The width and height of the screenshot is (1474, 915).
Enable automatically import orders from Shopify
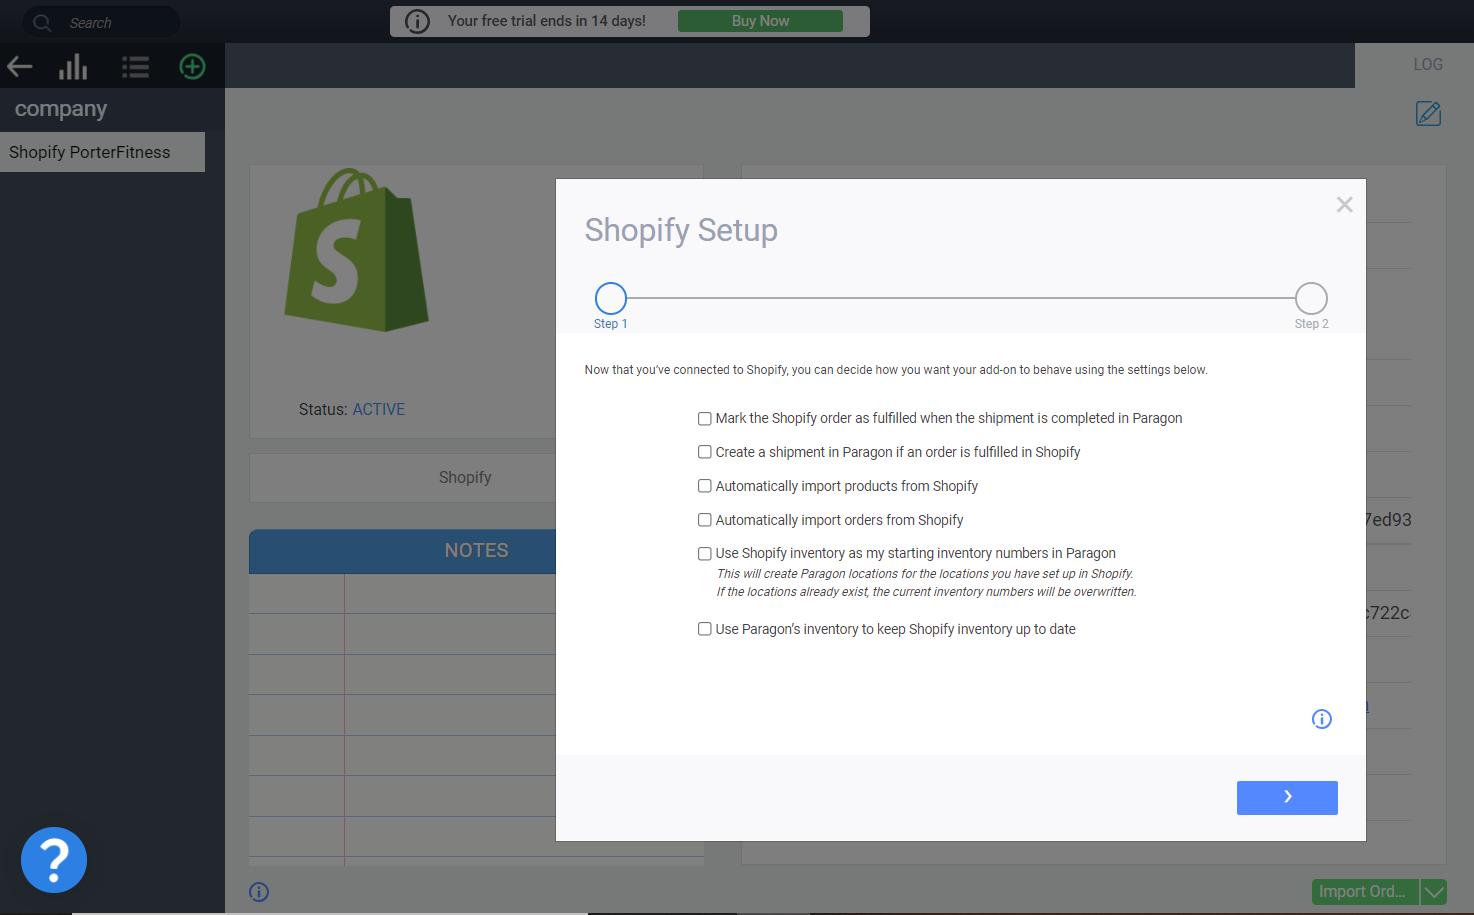(705, 520)
